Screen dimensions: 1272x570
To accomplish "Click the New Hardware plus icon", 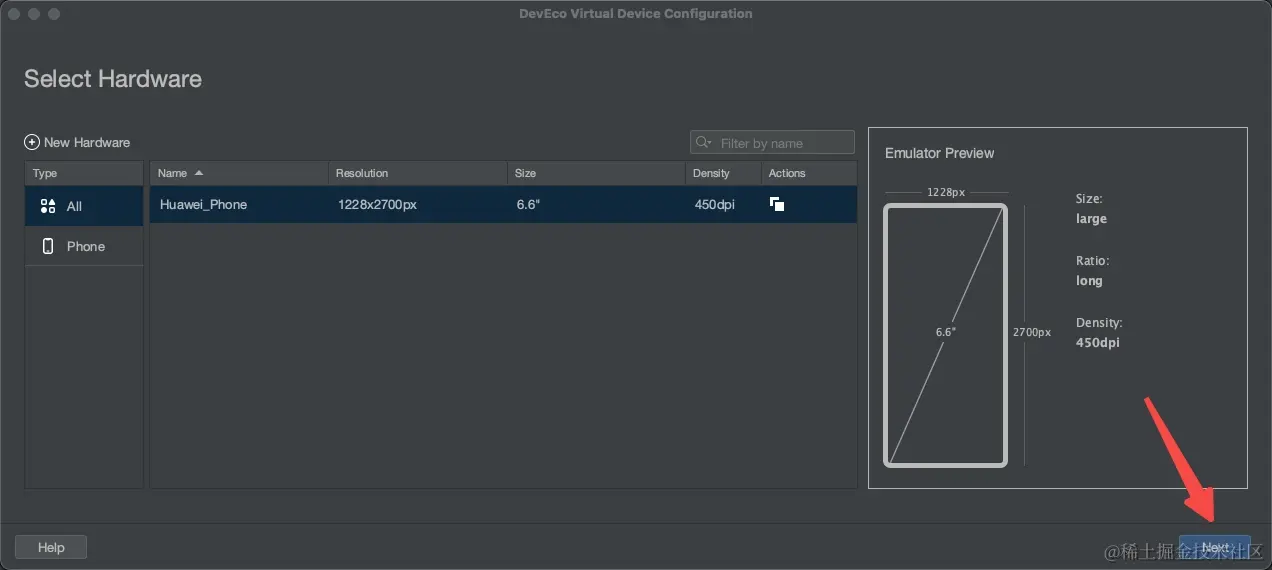I will tap(31, 143).
